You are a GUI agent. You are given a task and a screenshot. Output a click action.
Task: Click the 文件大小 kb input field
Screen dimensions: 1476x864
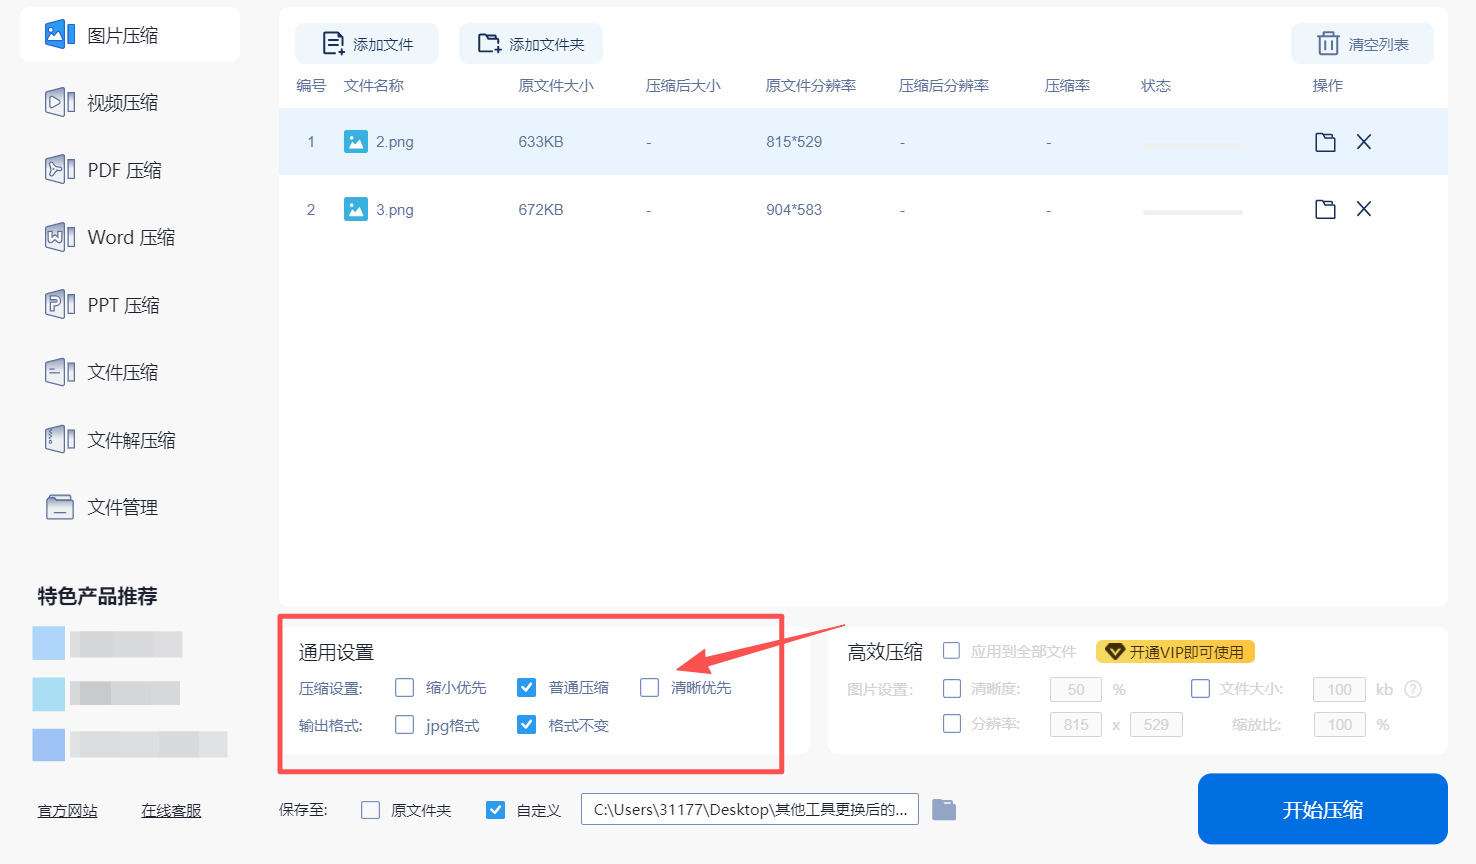(x=1340, y=689)
